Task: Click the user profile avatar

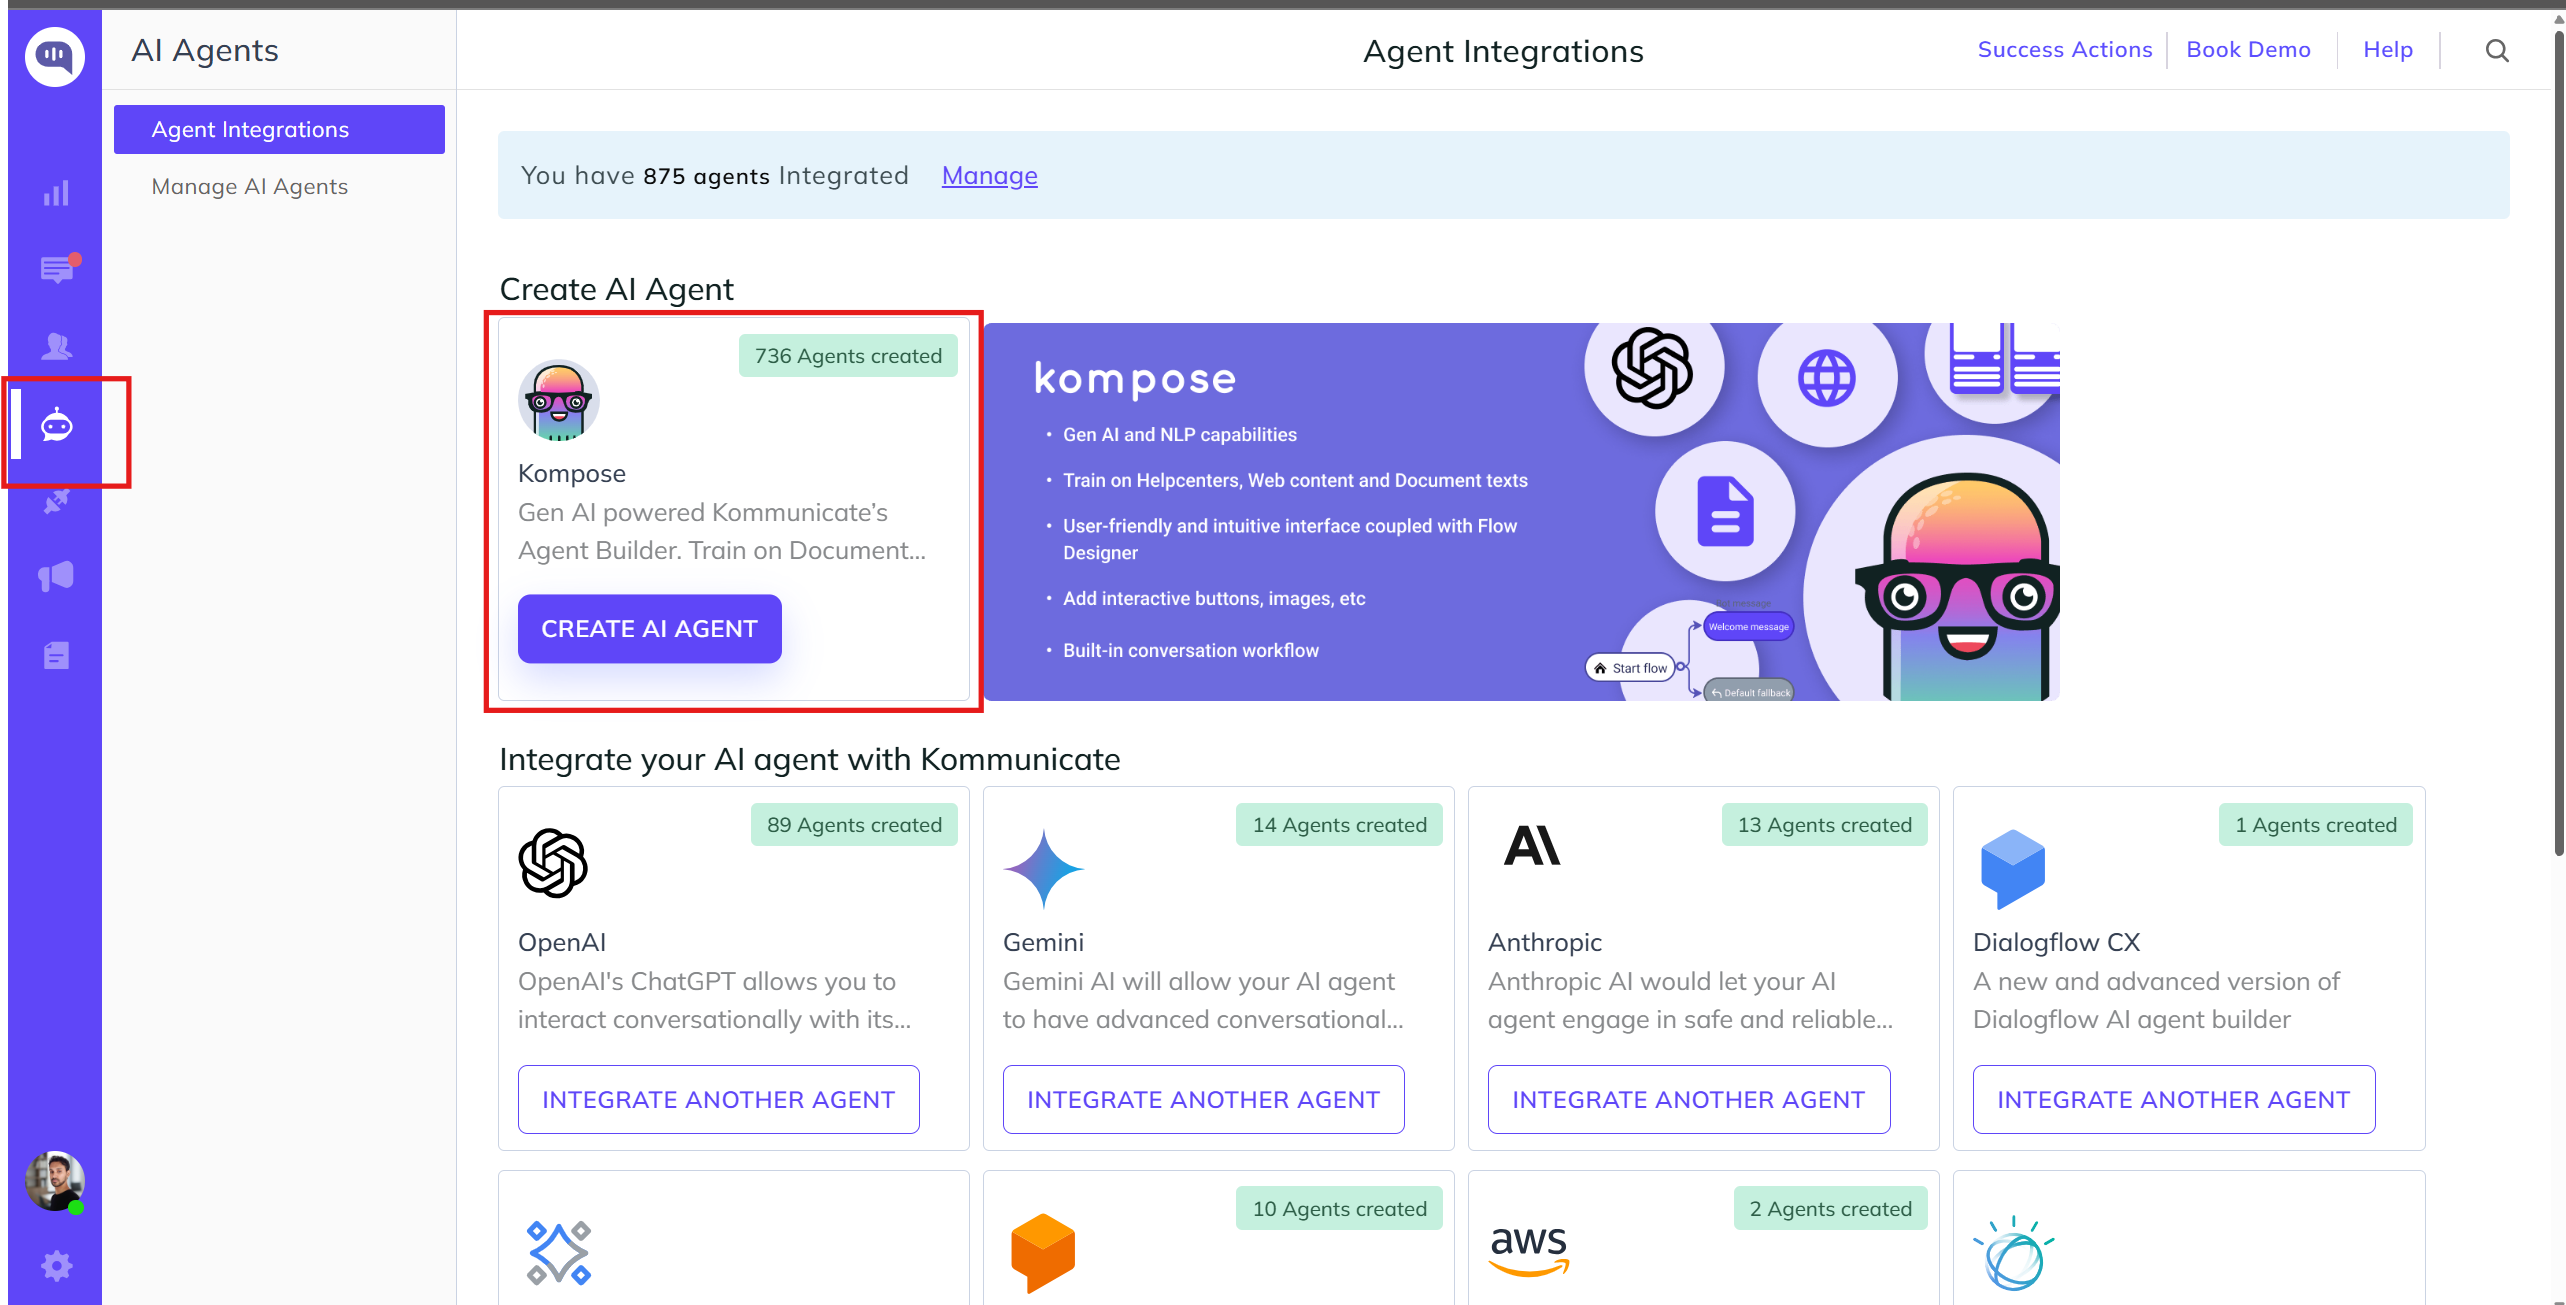Action: click(55, 1181)
